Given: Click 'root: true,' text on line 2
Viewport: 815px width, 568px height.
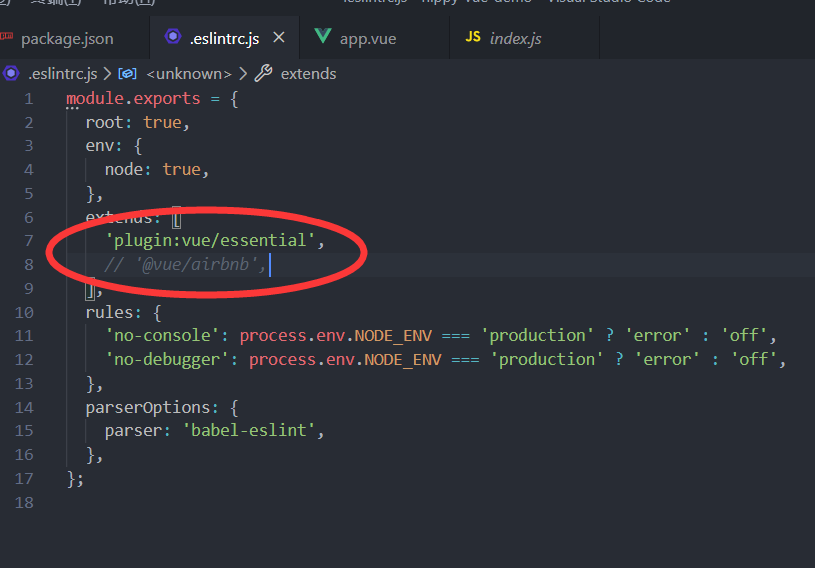Looking at the screenshot, I should [x=137, y=123].
